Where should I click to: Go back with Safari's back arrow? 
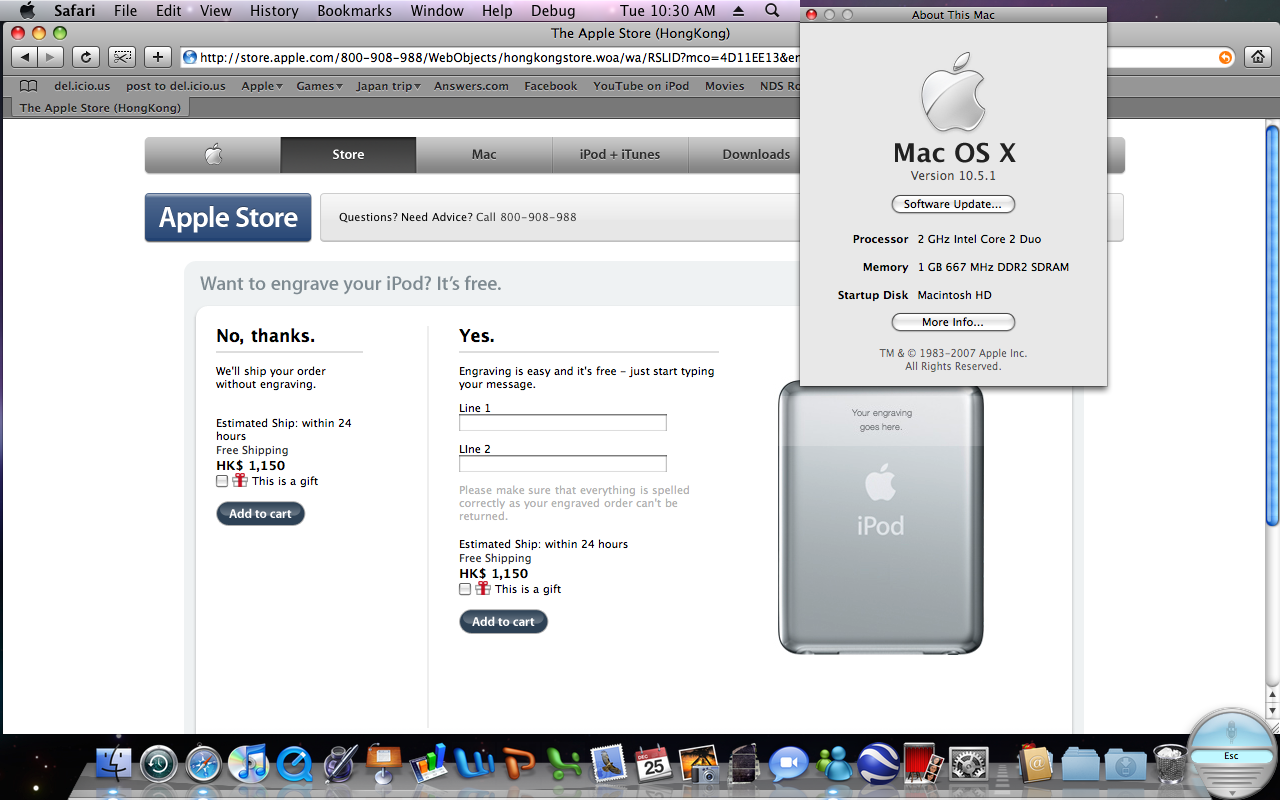(x=25, y=57)
